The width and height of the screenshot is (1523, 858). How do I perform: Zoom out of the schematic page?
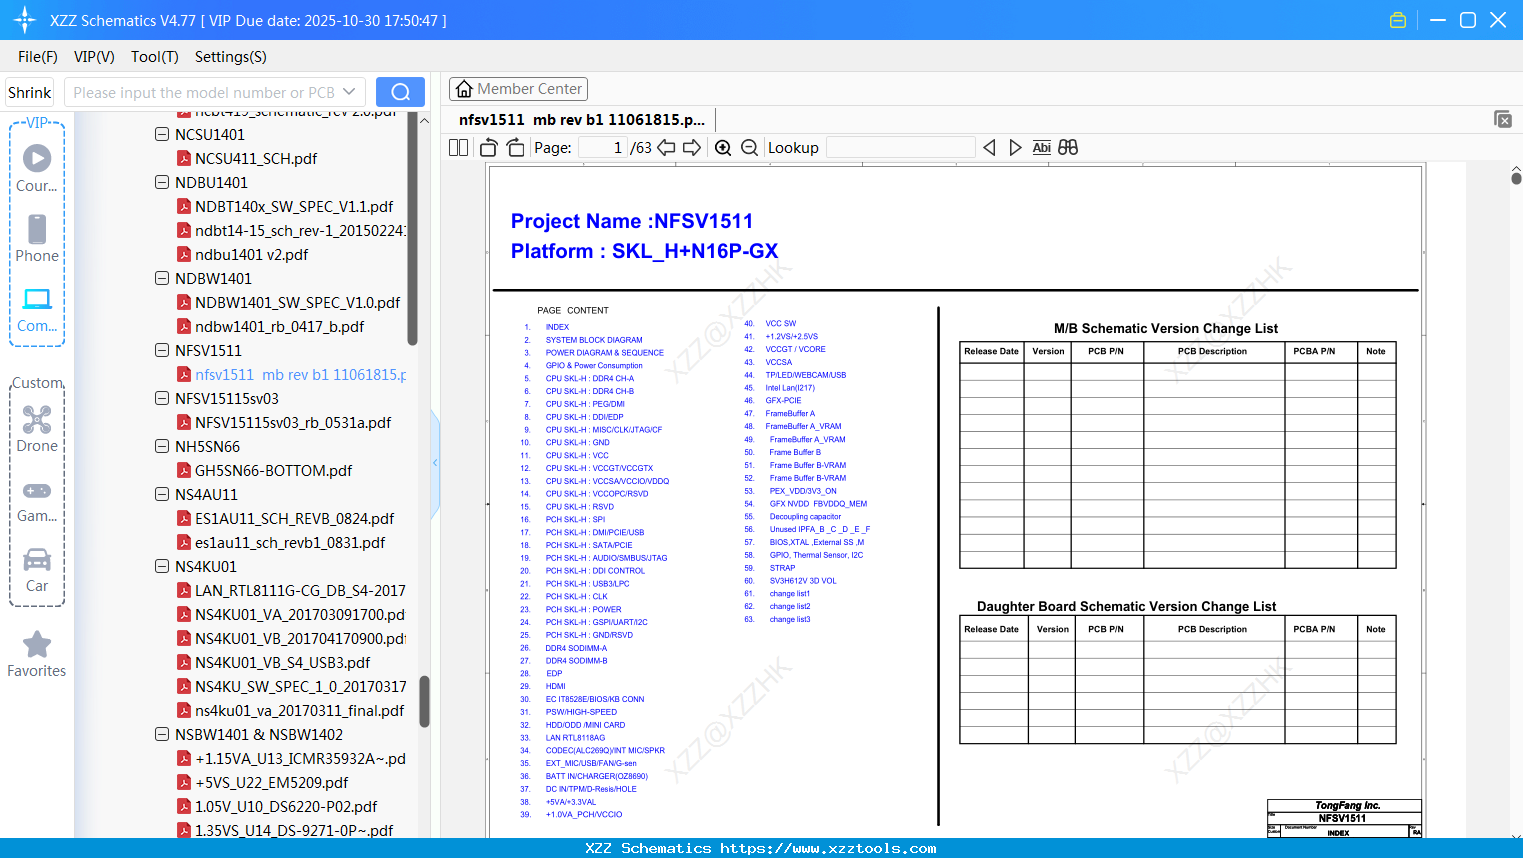coord(750,147)
